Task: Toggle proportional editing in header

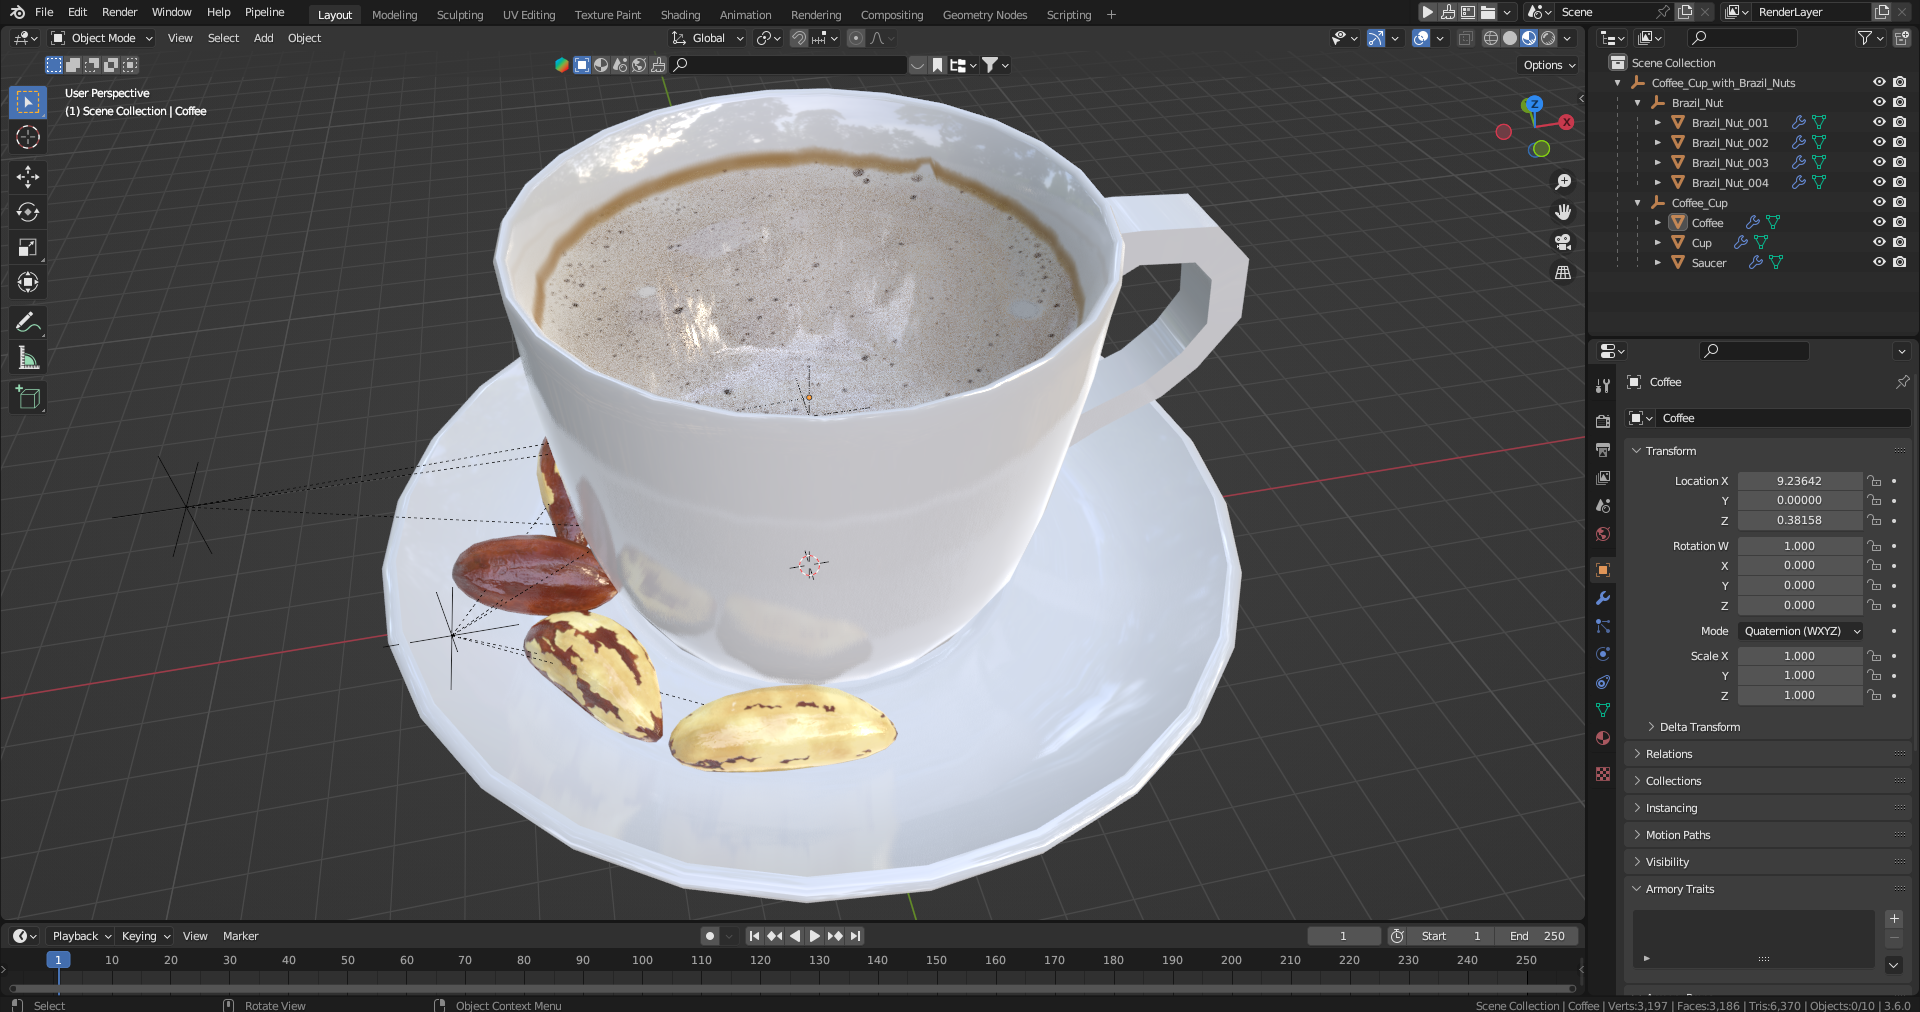Action: click(x=855, y=38)
